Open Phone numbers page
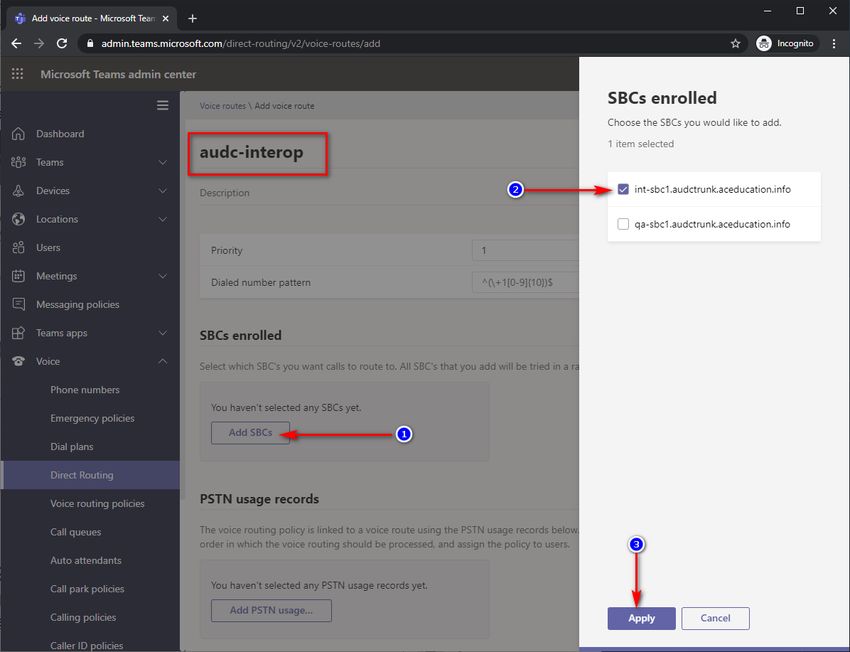This screenshot has width=850, height=652. 85,390
